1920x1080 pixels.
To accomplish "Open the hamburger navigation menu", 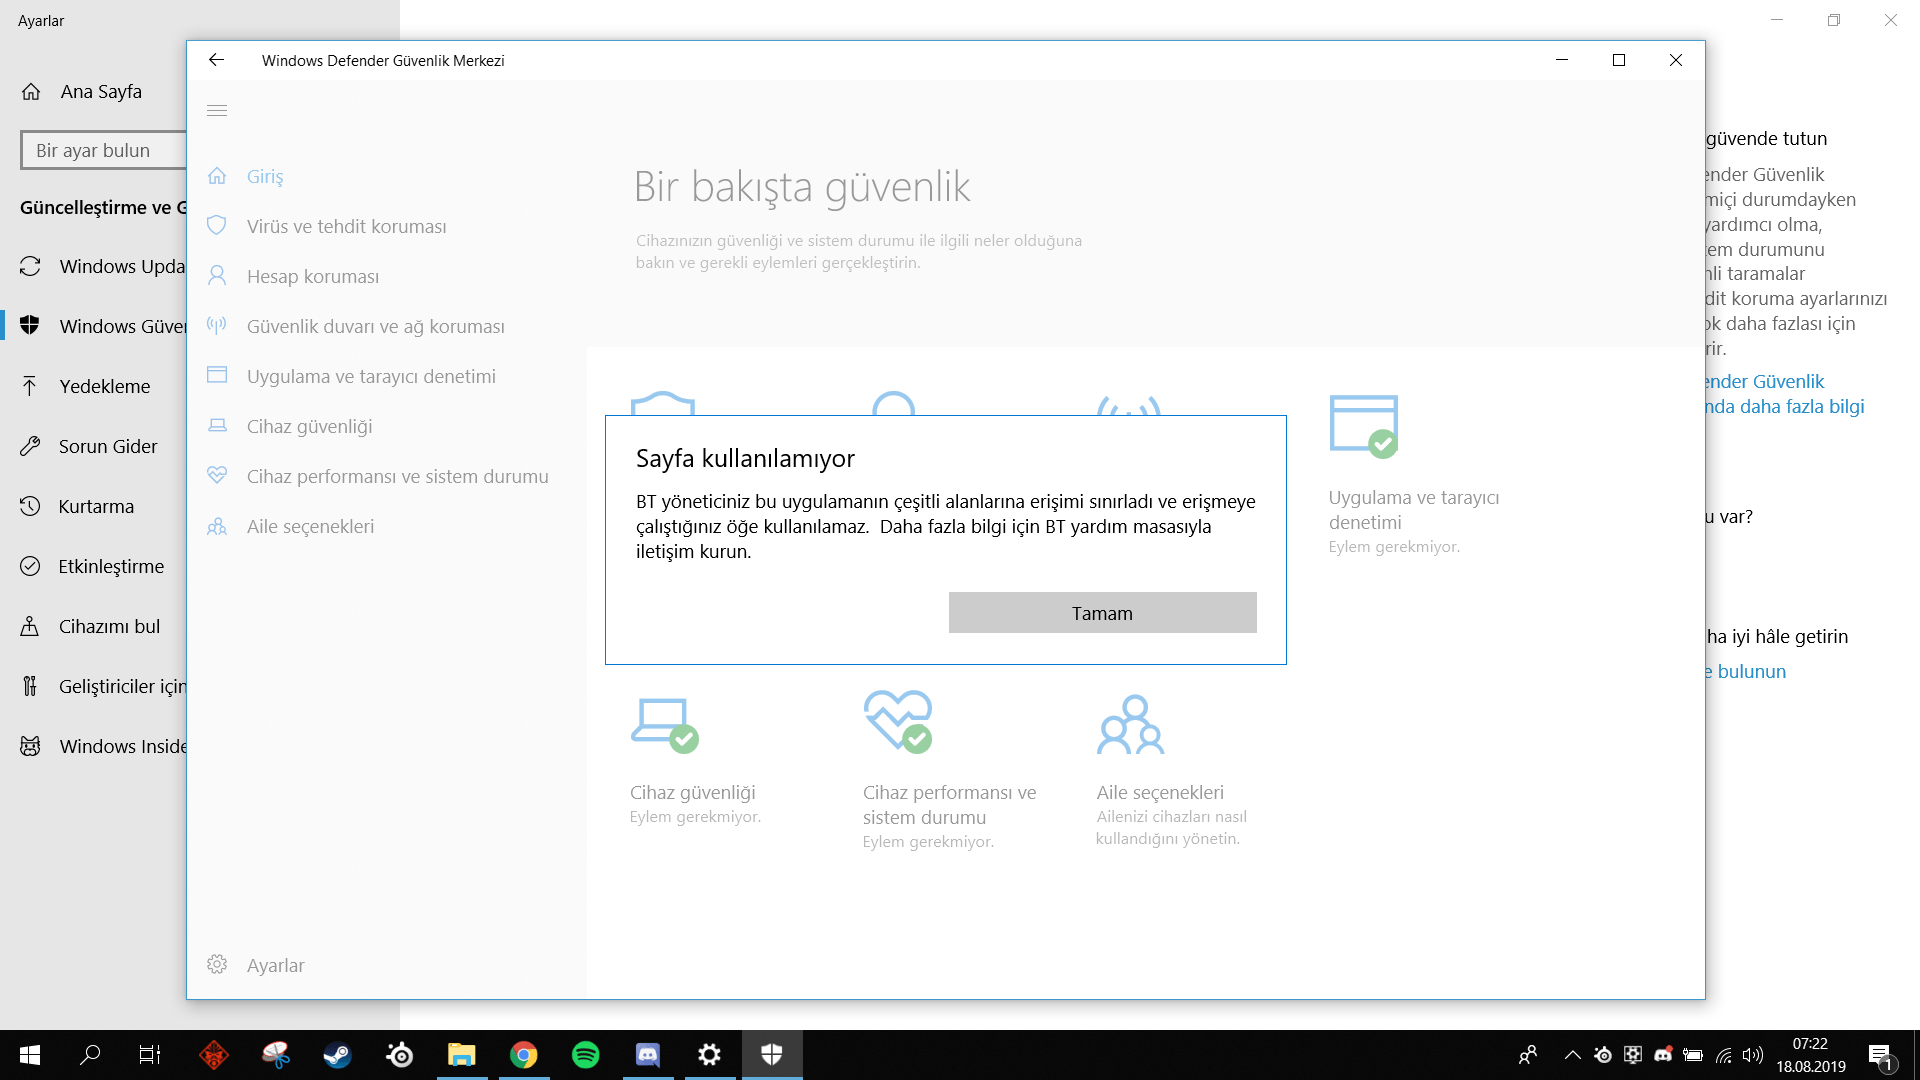I will (217, 111).
